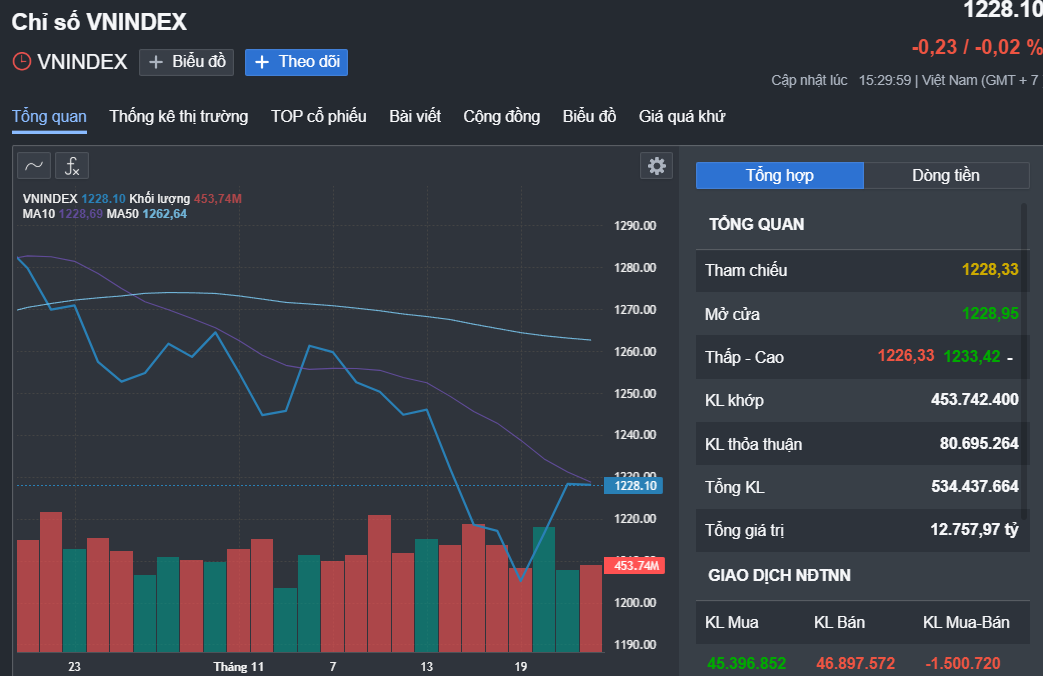Switch to Dòng tiền panel

click(x=946, y=176)
